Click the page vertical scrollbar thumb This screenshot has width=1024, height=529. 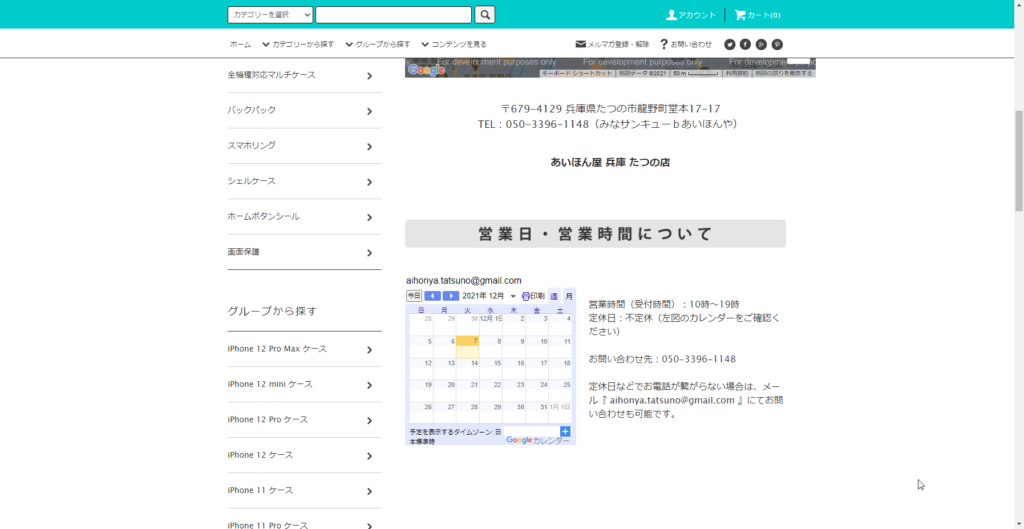(1019, 161)
